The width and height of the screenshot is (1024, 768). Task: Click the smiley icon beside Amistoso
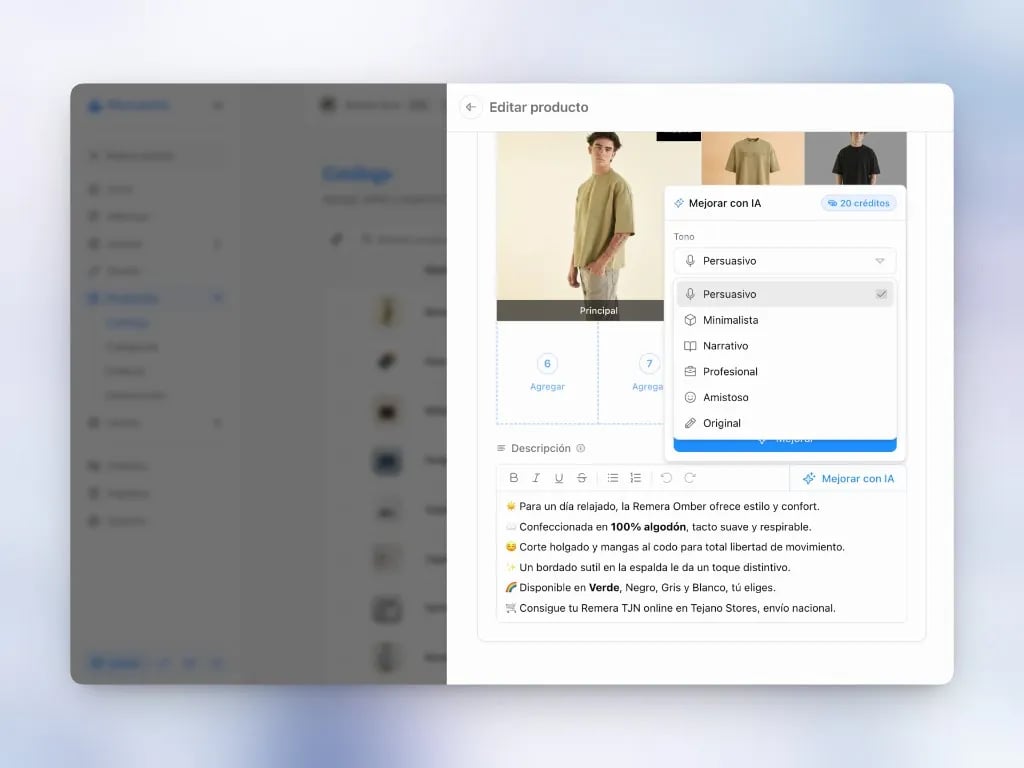pyautogui.click(x=690, y=397)
